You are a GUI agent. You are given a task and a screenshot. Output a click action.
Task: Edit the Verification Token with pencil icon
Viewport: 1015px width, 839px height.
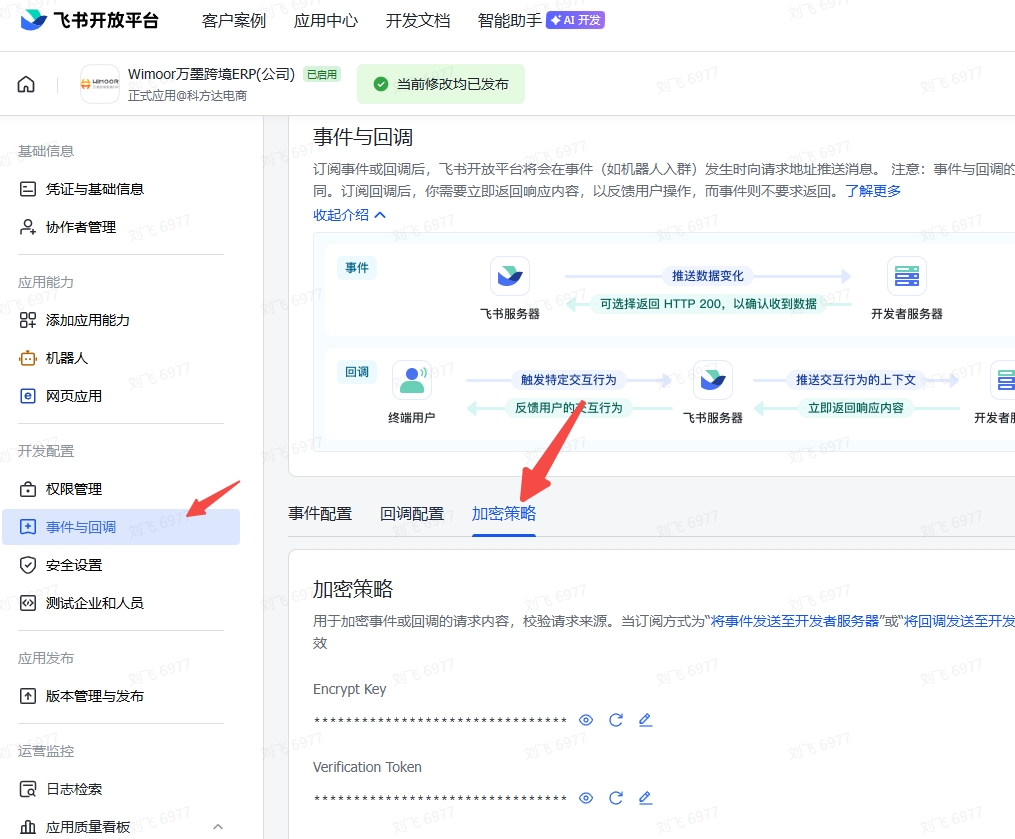(645, 798)
